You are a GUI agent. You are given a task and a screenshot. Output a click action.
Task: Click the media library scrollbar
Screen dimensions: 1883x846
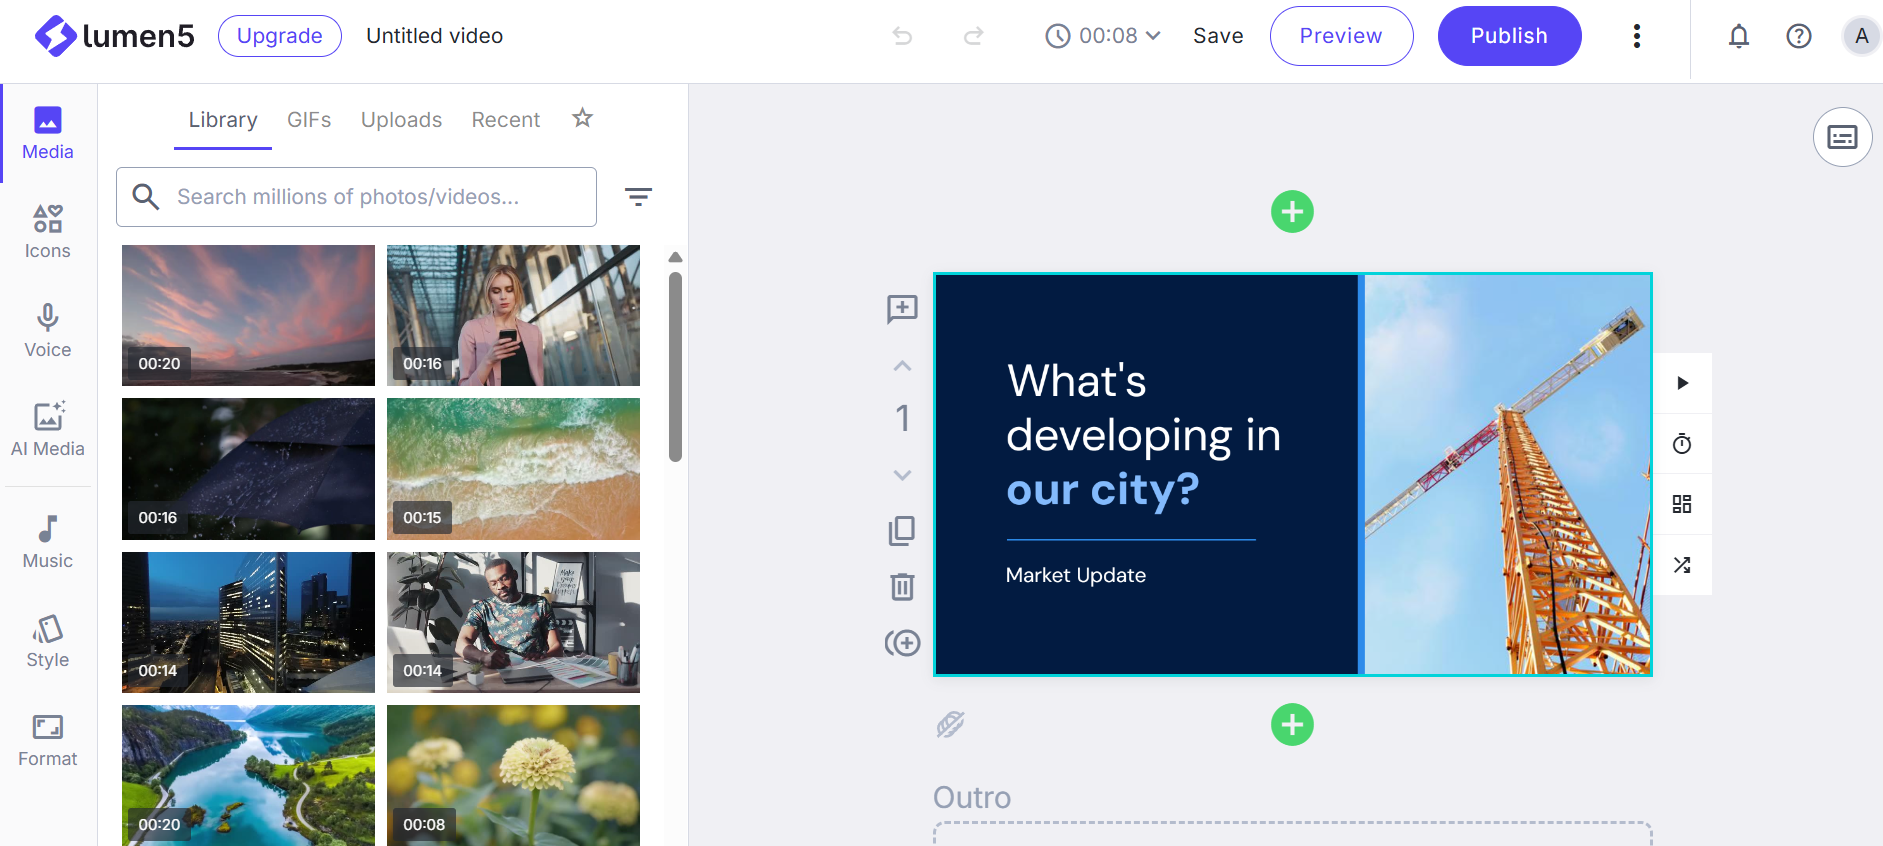pyautogui.click(x=675, y=366)
